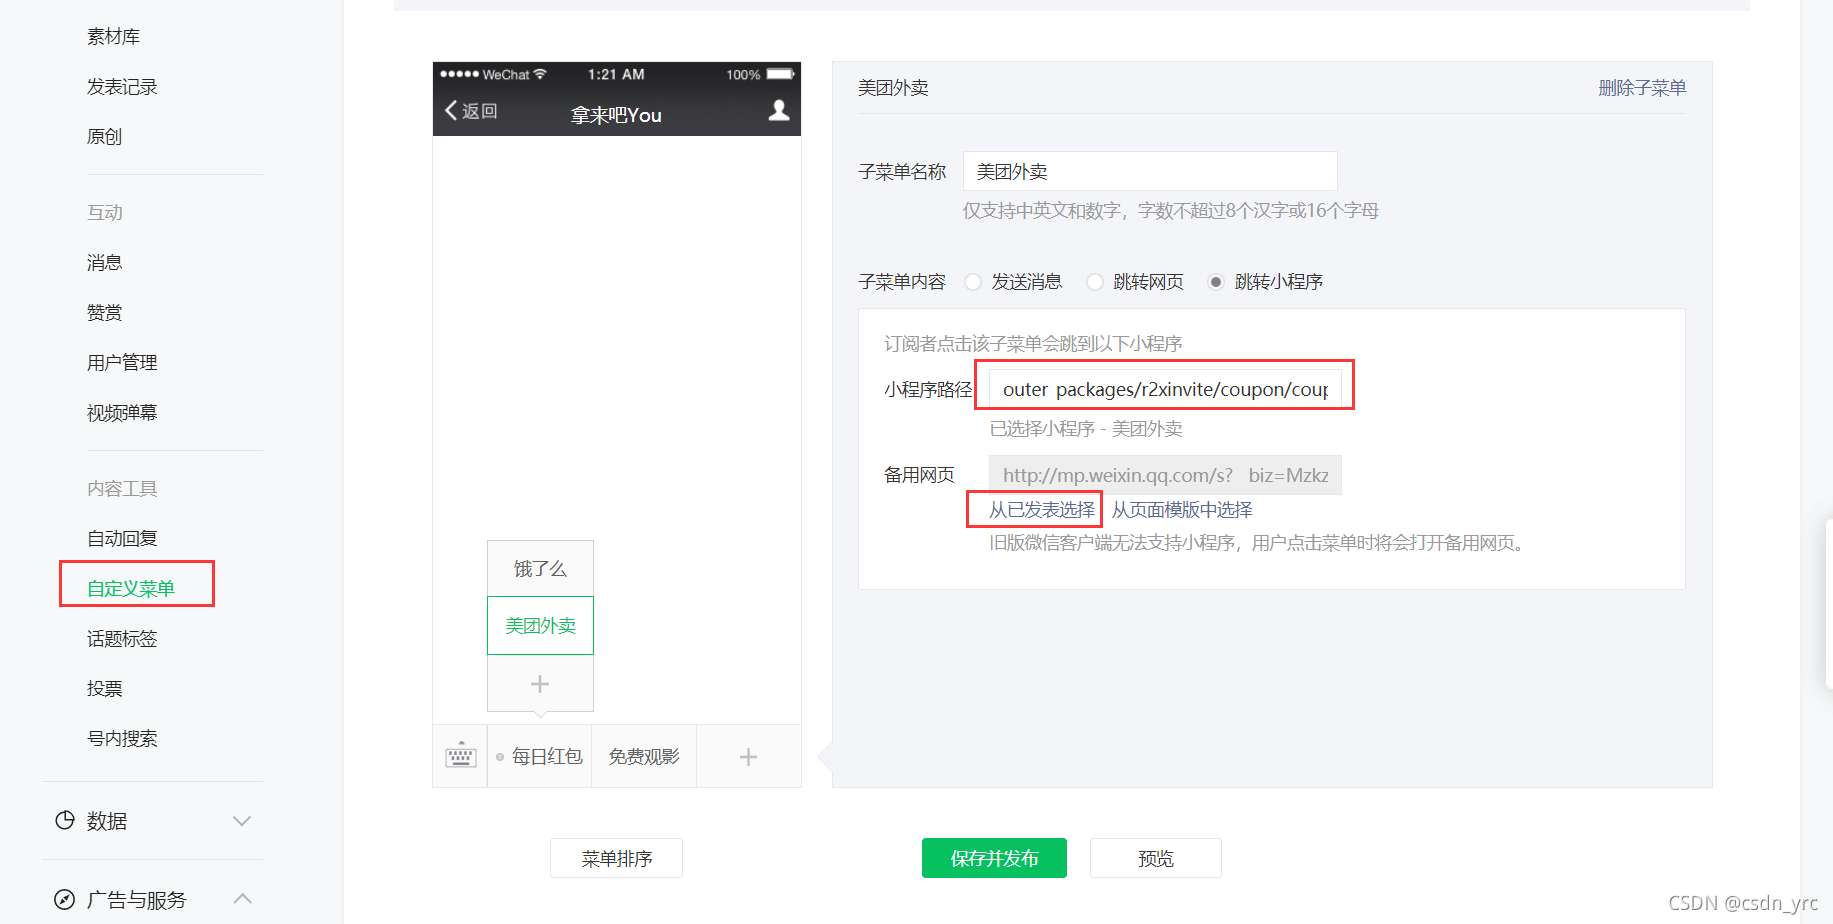1833x924 pixels.
Task: Select the 免费观影 main menu
Action: pyautogui.click(x=644, y=757)
